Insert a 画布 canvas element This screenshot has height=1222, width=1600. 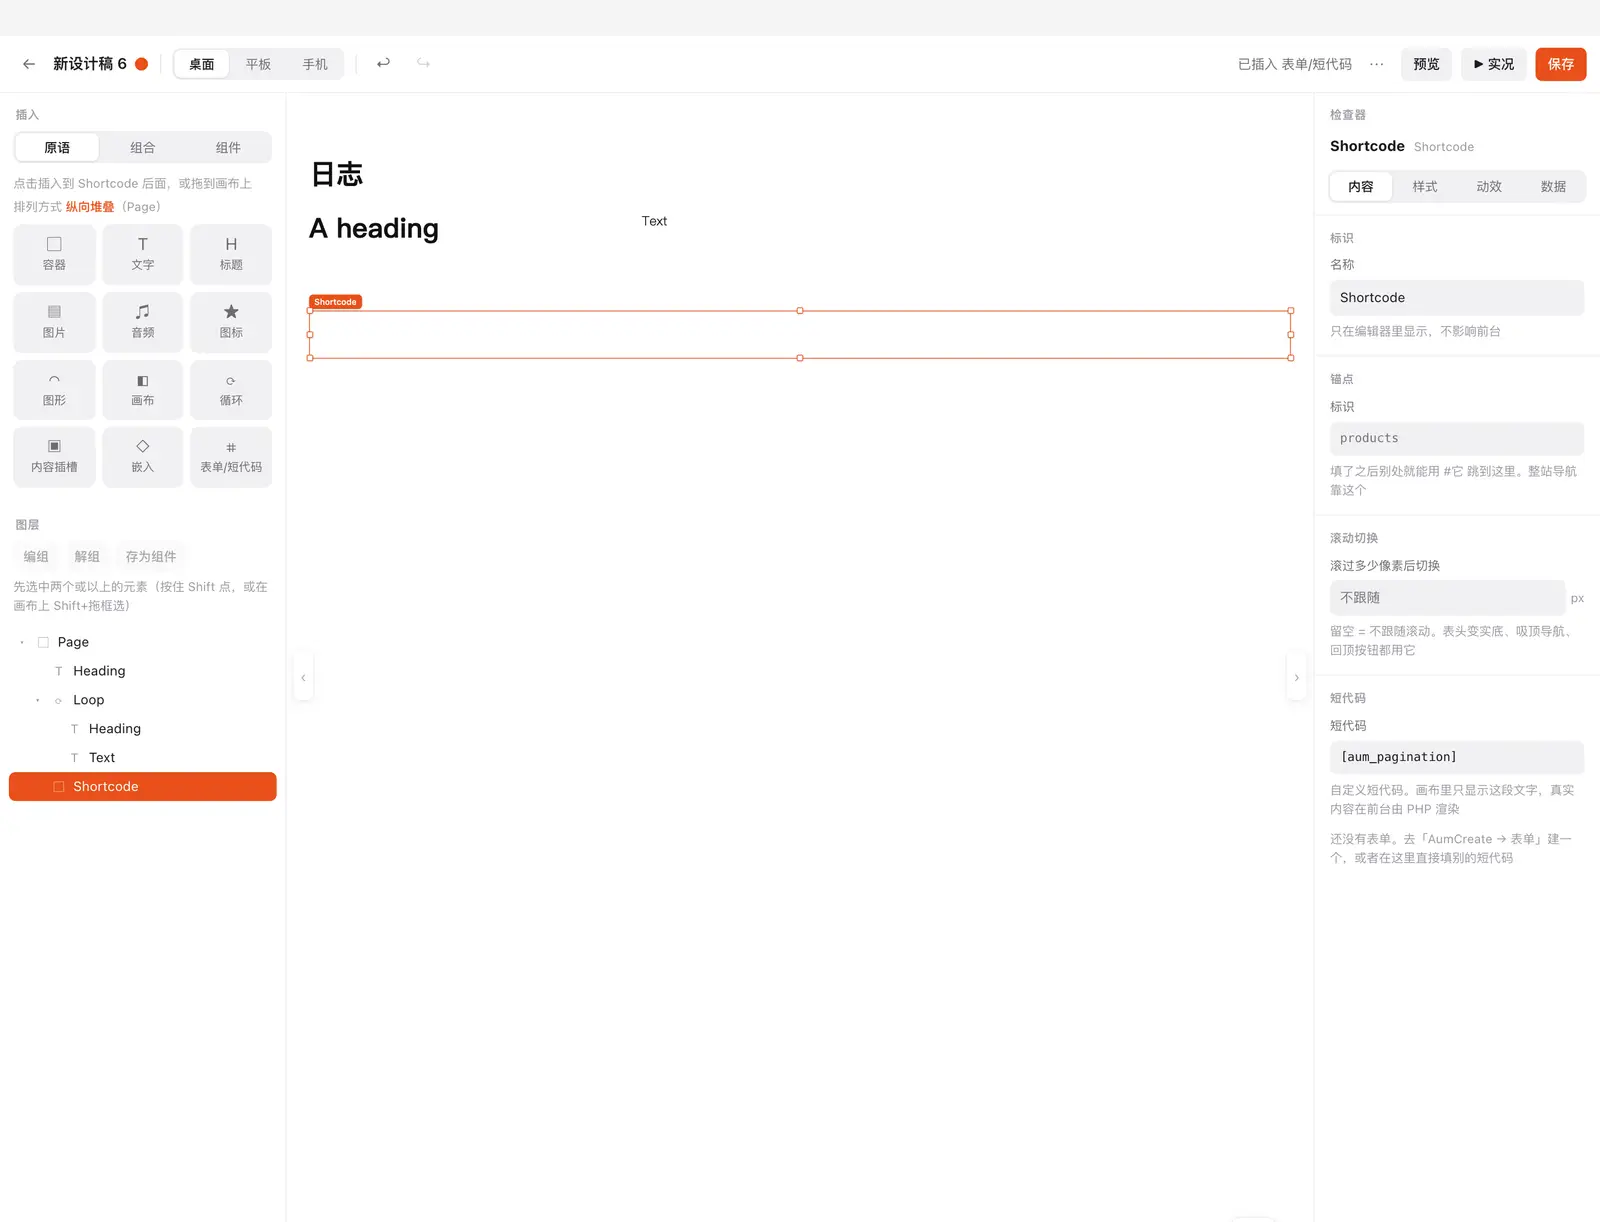pos(143,390)
